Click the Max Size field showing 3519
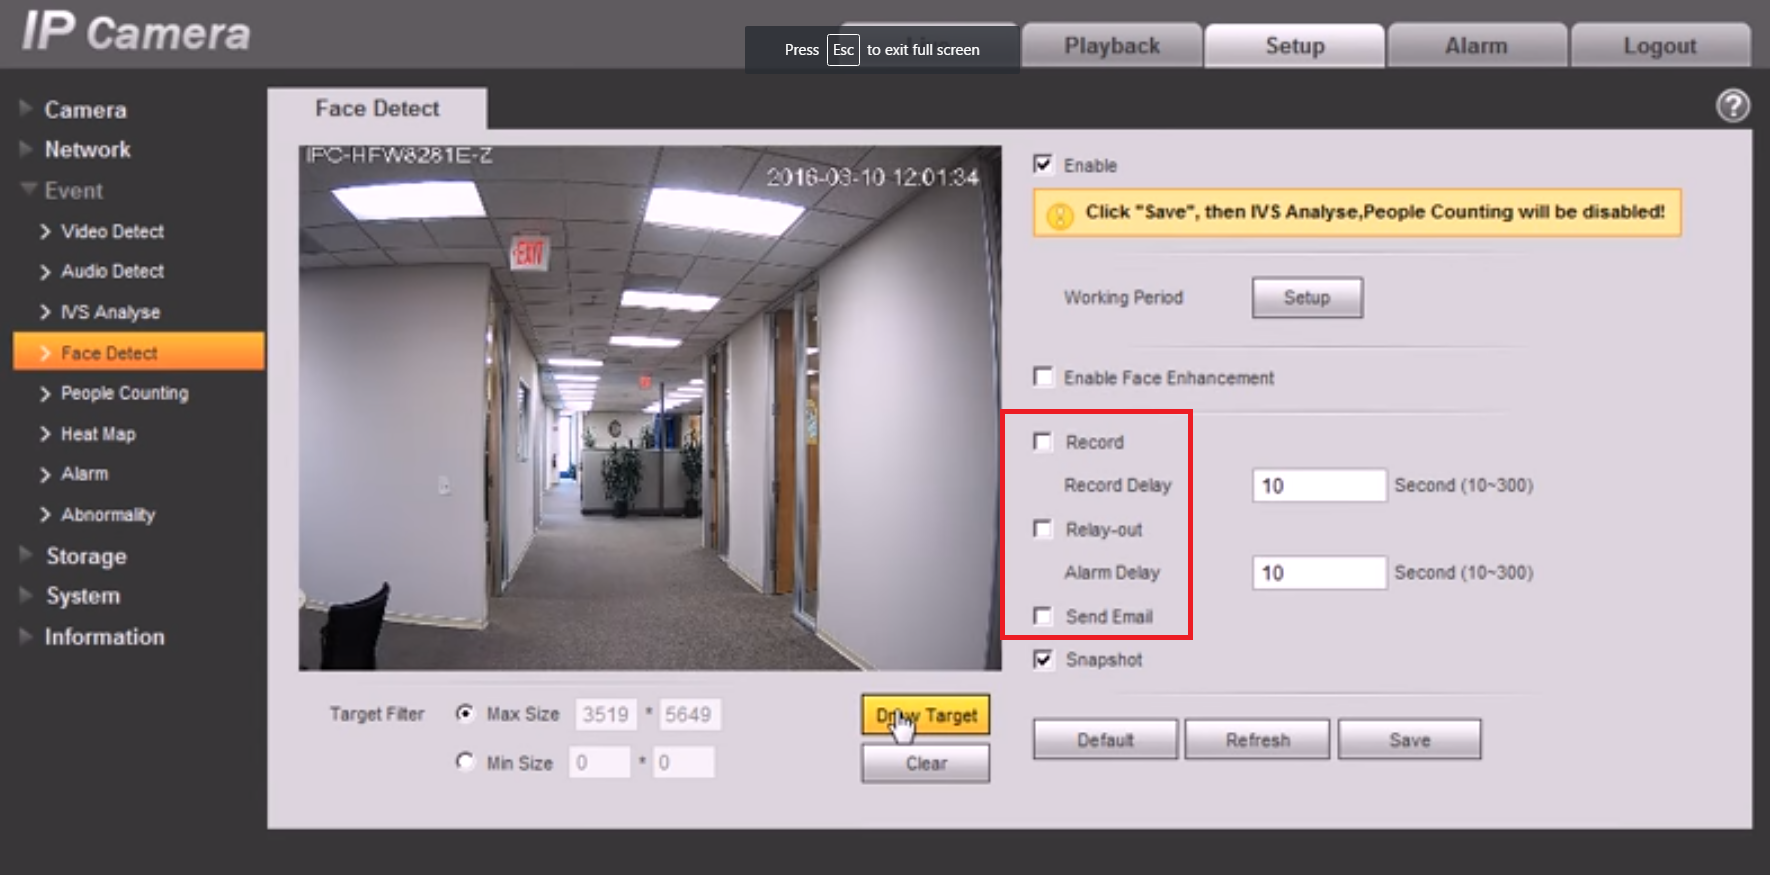The image size is (1770, 875). point(606,715)
